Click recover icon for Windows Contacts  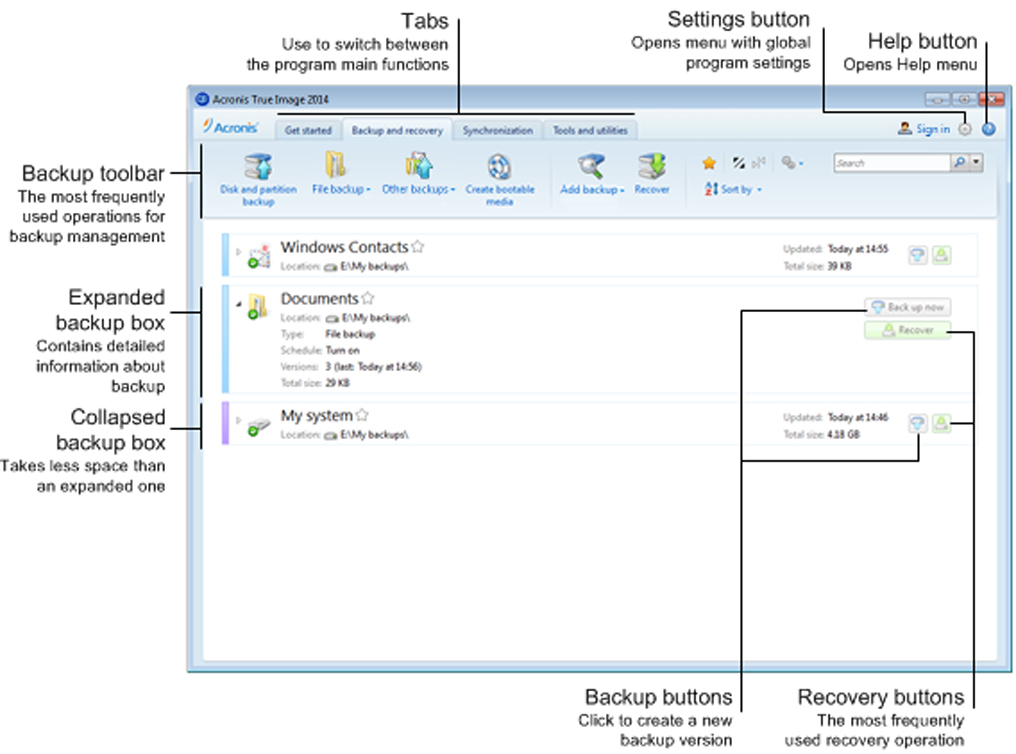(x=941, y=255)
